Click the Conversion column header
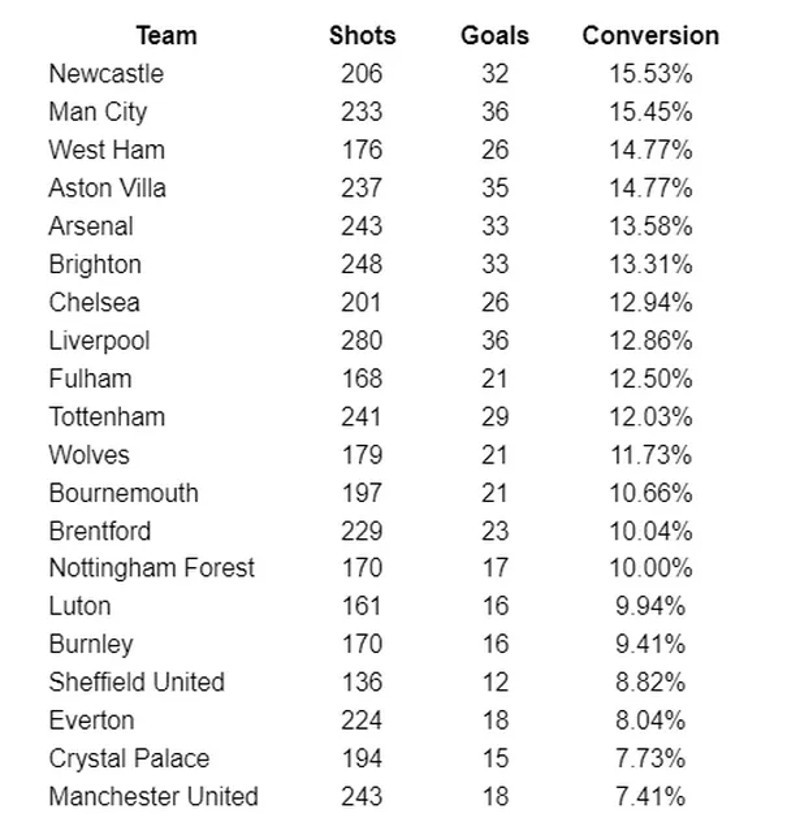 651,36
